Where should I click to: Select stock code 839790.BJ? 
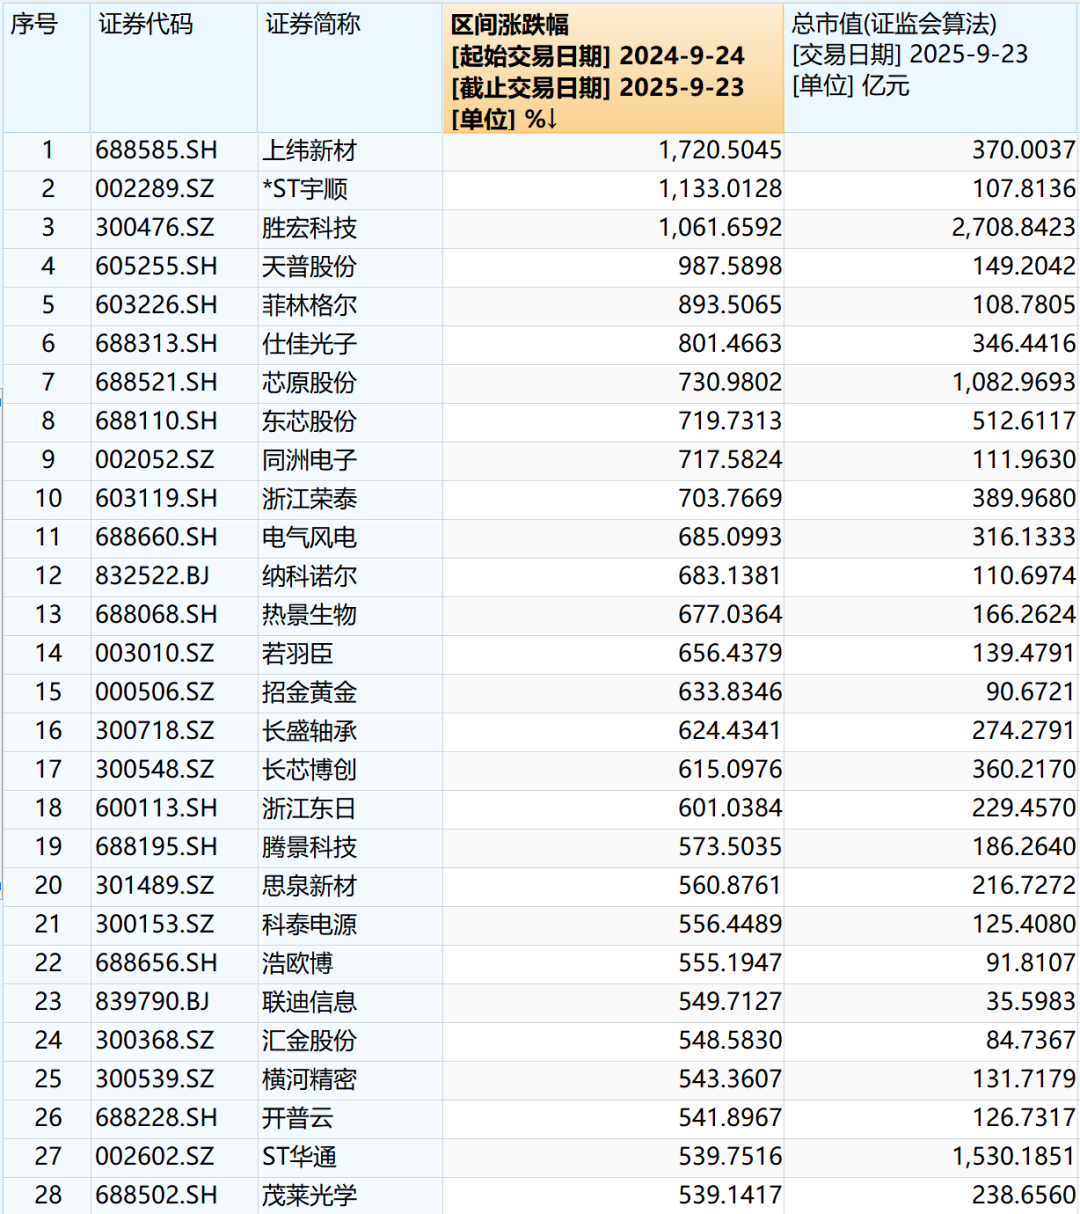pos(152,1001)
